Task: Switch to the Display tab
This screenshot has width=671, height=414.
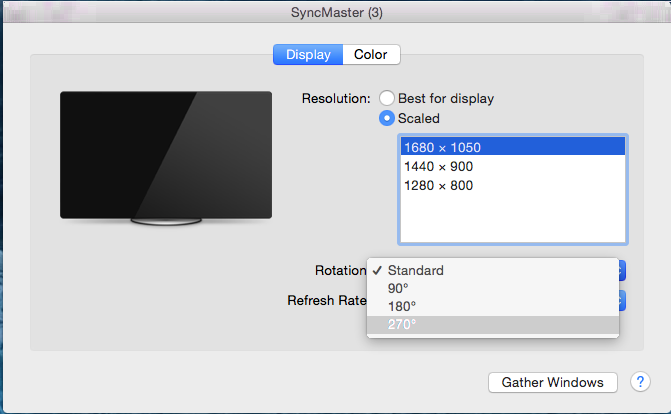Action: [308, 54]
